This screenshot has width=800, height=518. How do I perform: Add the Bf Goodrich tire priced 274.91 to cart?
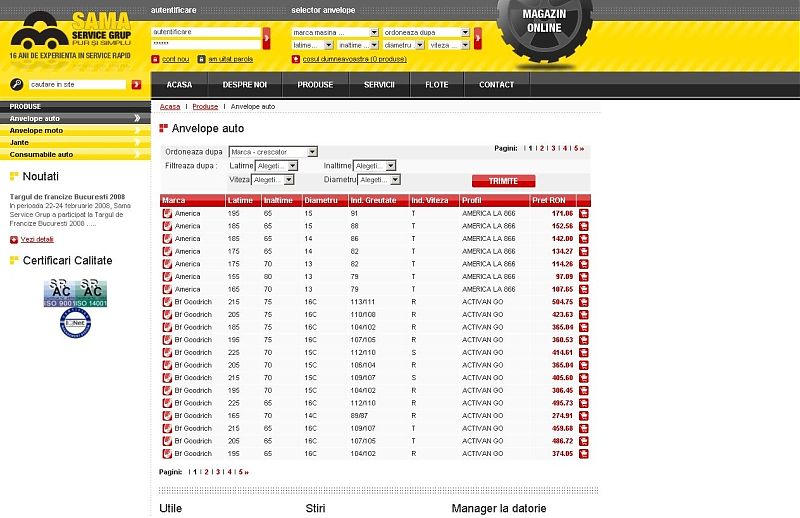[x=584, y=416]
